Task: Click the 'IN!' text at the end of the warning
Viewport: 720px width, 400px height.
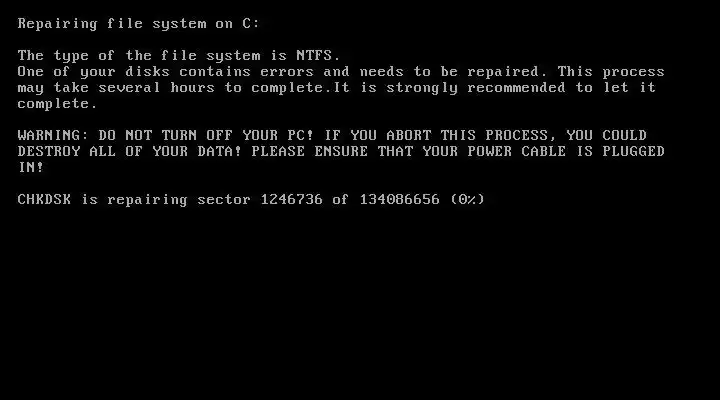Action: [x=31, y=168]
